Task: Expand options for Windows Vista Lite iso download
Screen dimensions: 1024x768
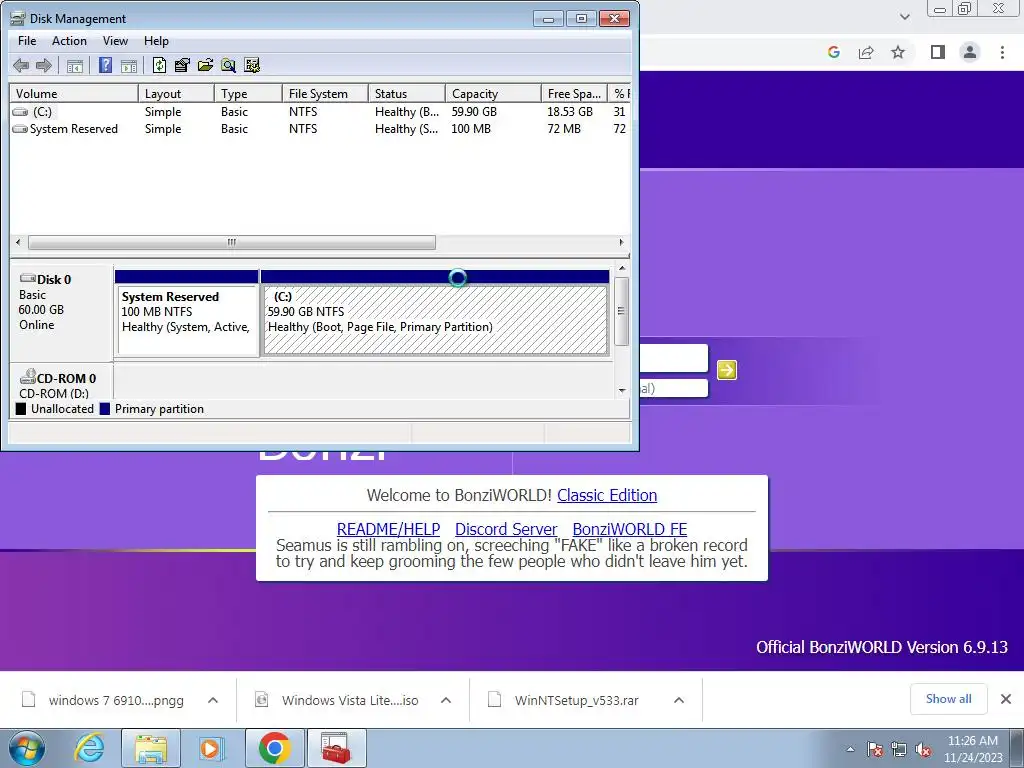Action: [x=446, y=700]
